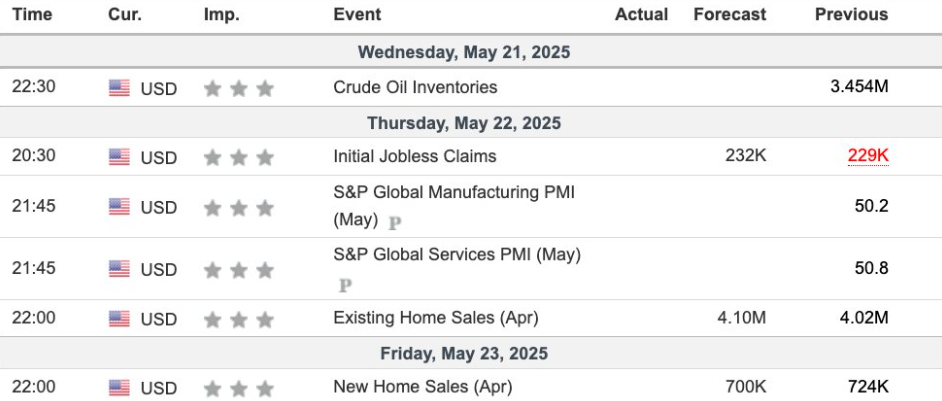This screenshot has height=401, width=942.
Task: Click the US flag in Crude Oil Inventories row
Action: click(x=119, y=88)
